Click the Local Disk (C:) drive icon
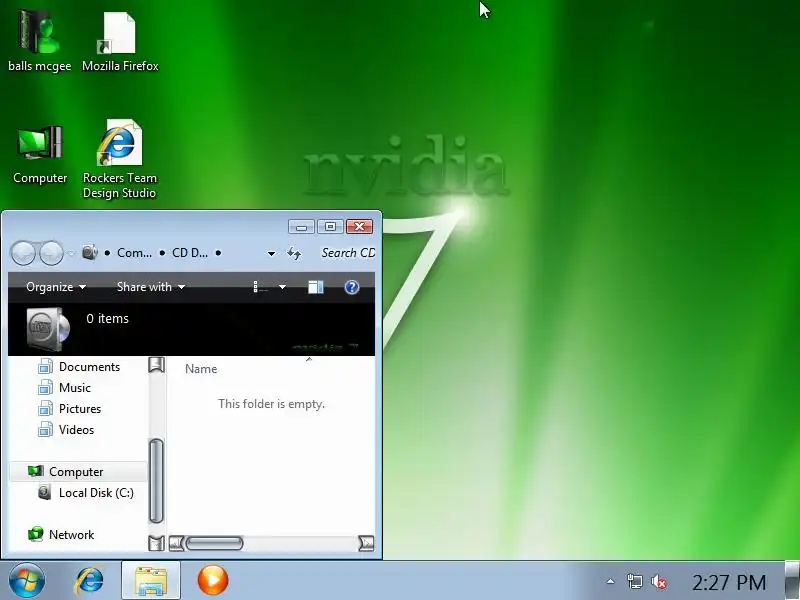Screen dimensions: 800x600 click(x=45, y=492)
